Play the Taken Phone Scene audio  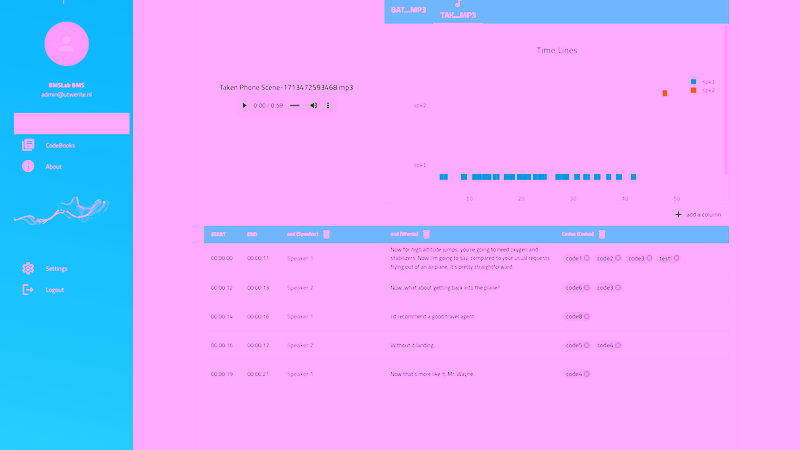click(244, 106)
